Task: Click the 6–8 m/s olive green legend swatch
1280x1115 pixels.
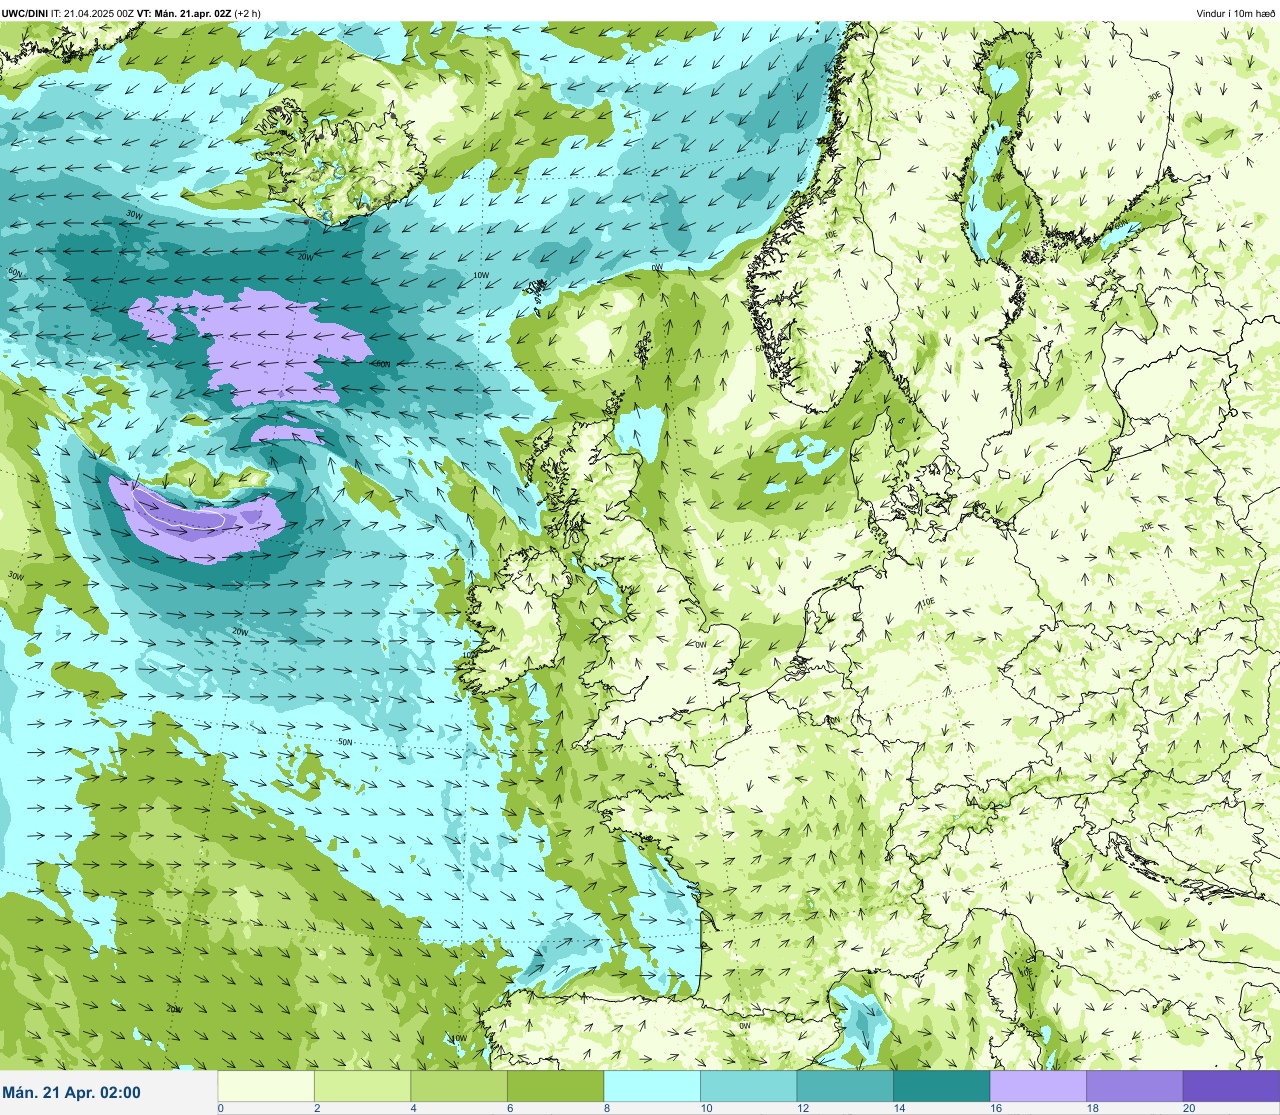Action: tap(555, 1087)
